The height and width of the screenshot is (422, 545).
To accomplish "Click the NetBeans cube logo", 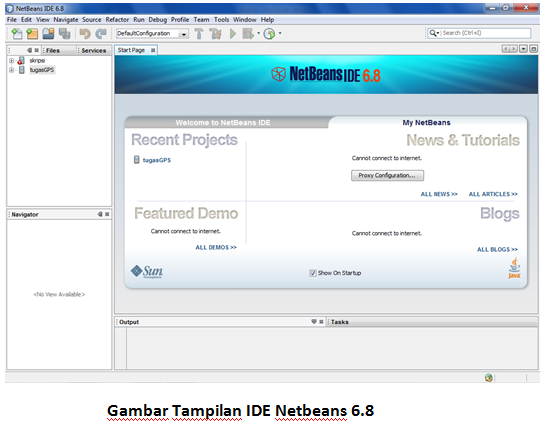I will (278, 74).
